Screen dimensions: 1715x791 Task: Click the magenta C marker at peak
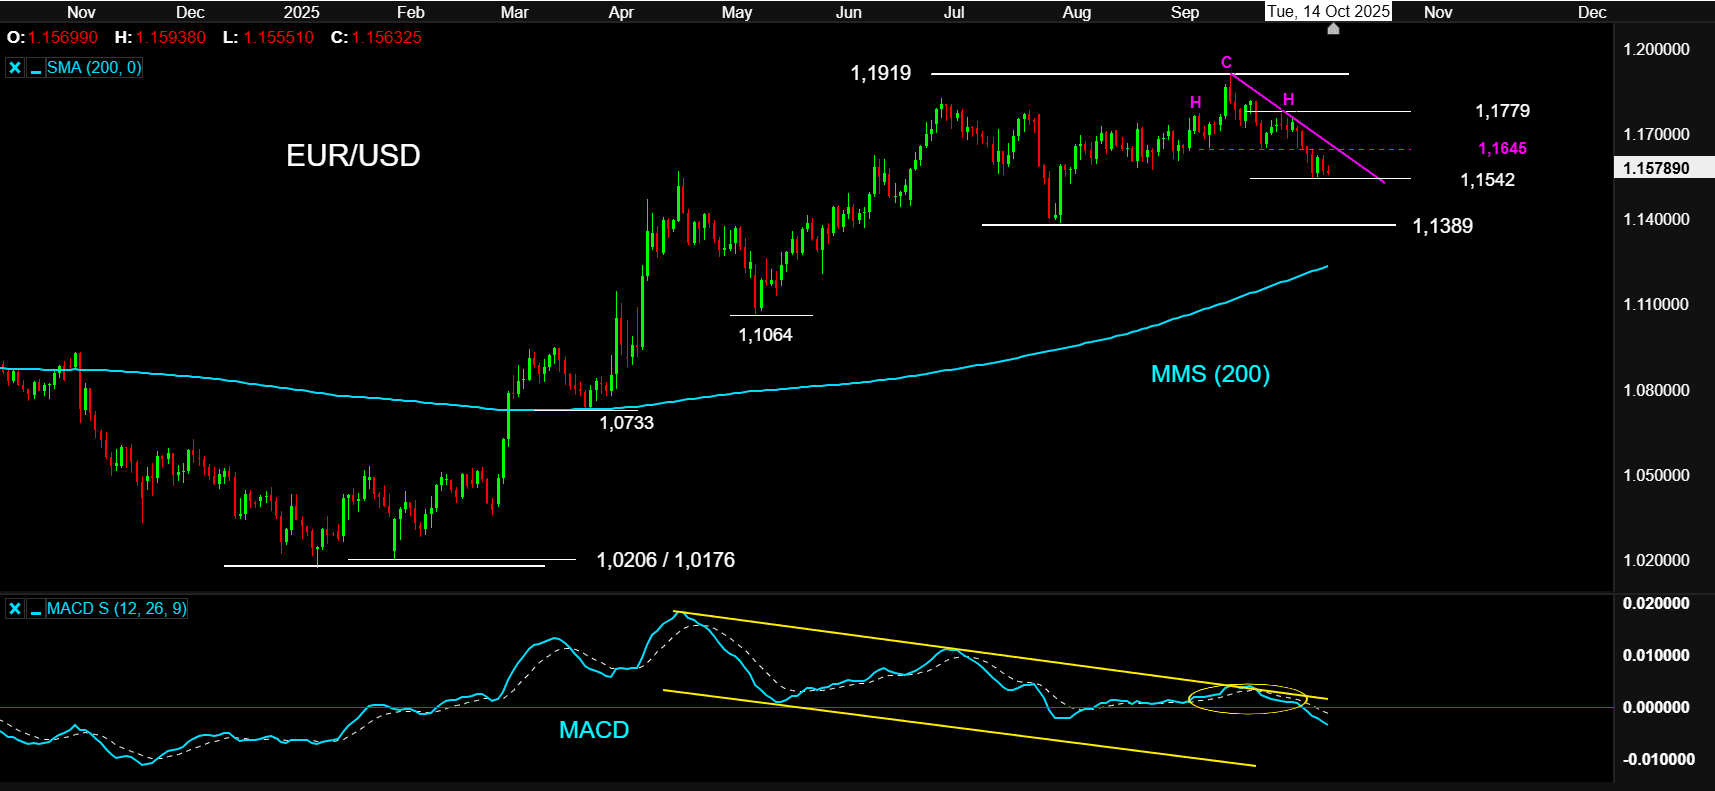point(1226,63)
